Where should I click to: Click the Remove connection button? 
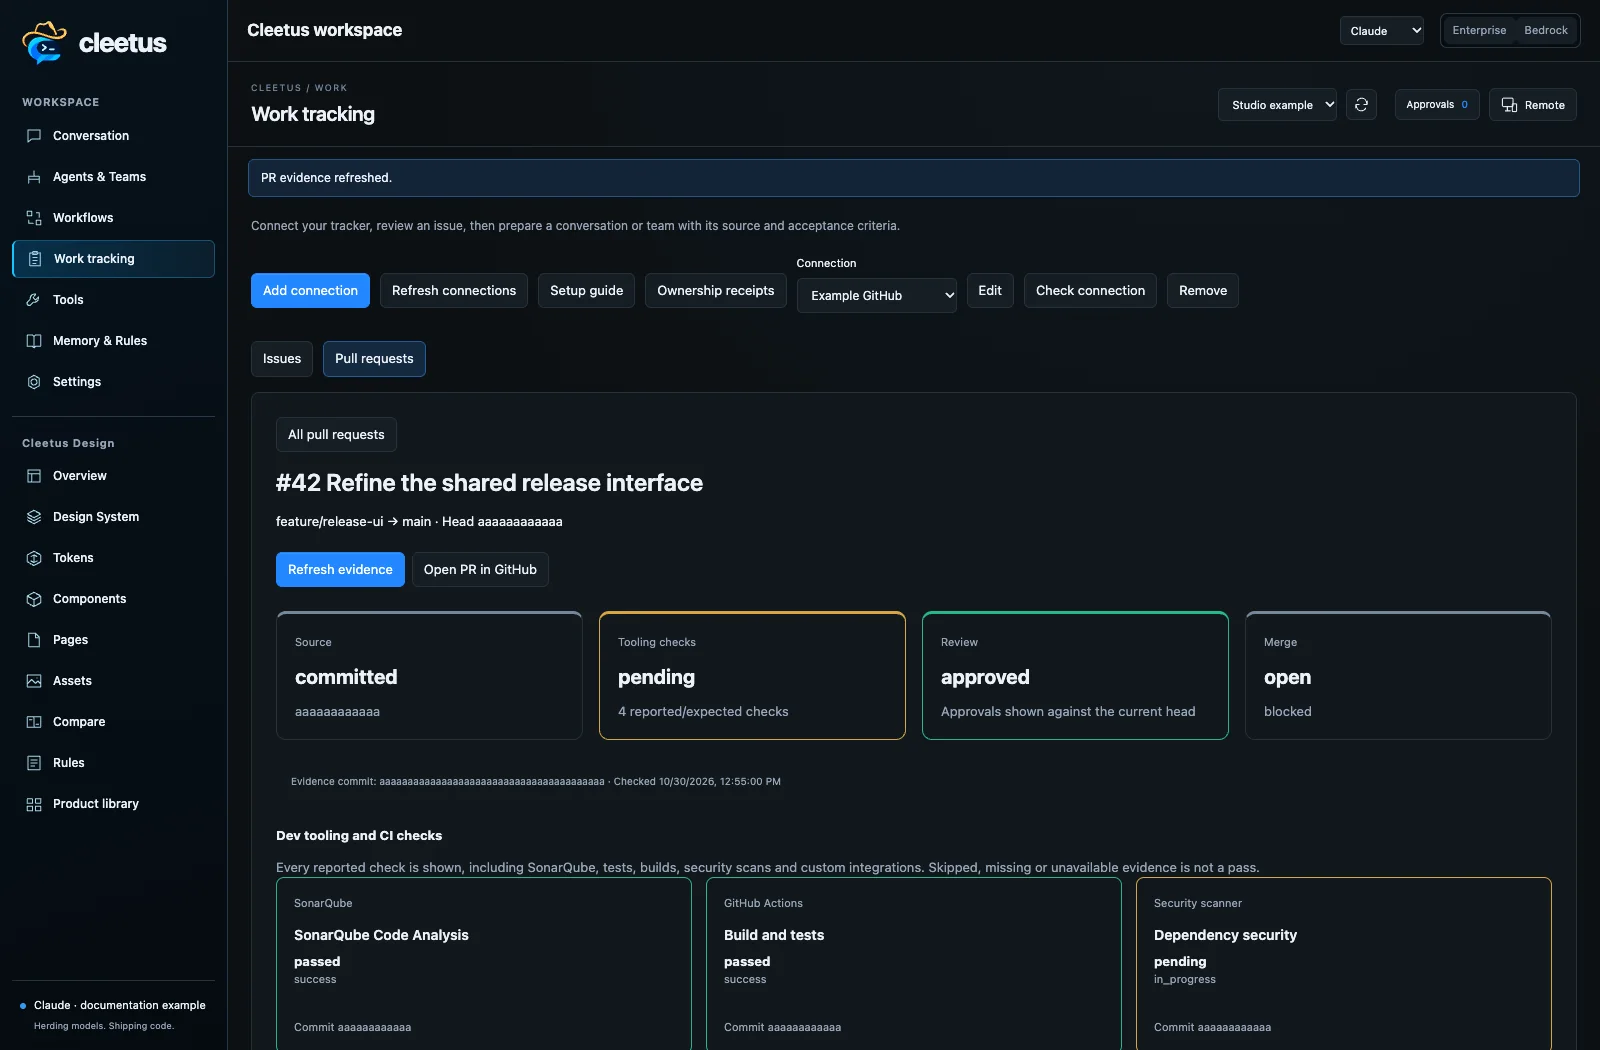click(x=1203, y=291)
